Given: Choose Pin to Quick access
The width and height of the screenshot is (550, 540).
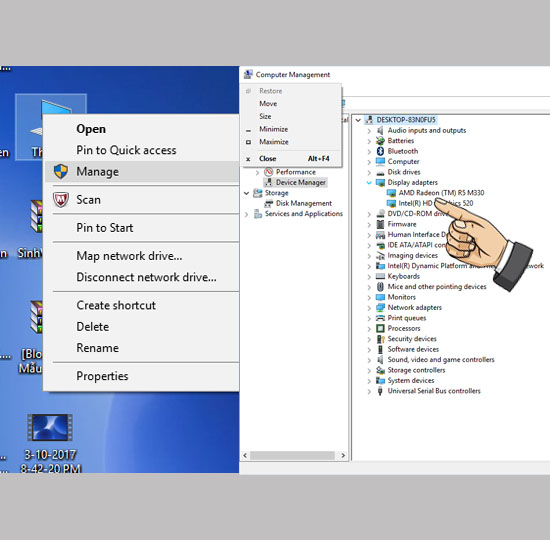Looking at the screenshot, I should [126, 150].
